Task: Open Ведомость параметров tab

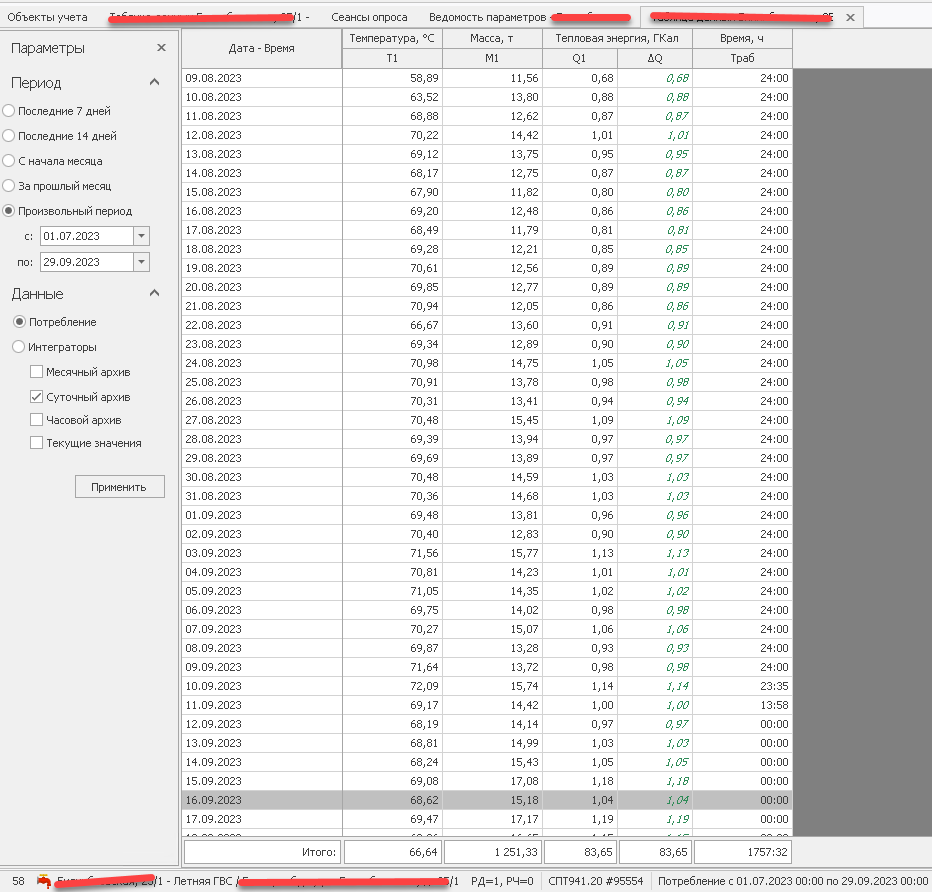Action: click(528, 17)
